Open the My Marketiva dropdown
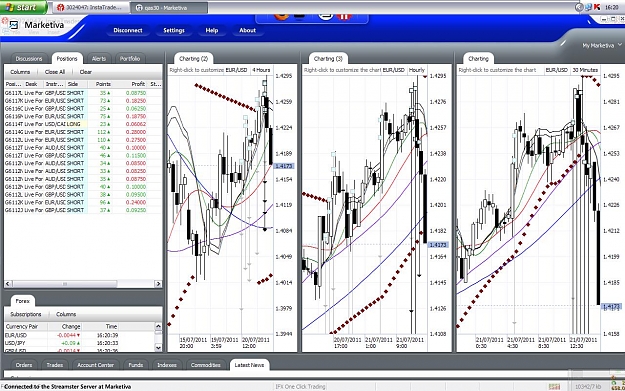 tap(601, 45)
